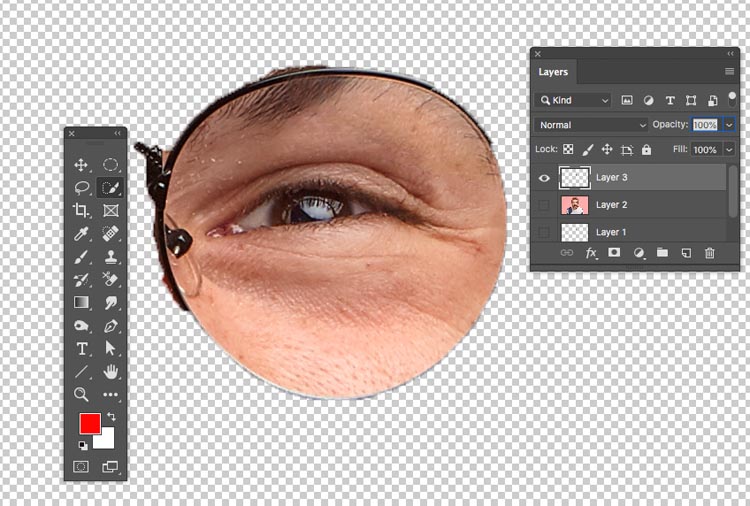Screen dimensions: 750x506
Task: Open the Fill percentage dropdown arrow
Action: pyautogui.click(x=729, y=150)
